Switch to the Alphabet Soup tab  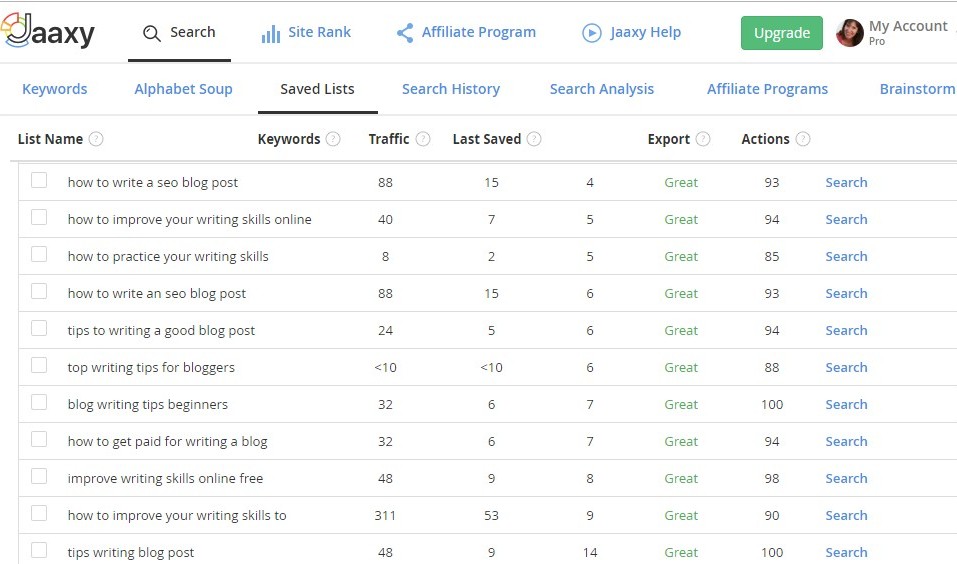click(183, 89)
